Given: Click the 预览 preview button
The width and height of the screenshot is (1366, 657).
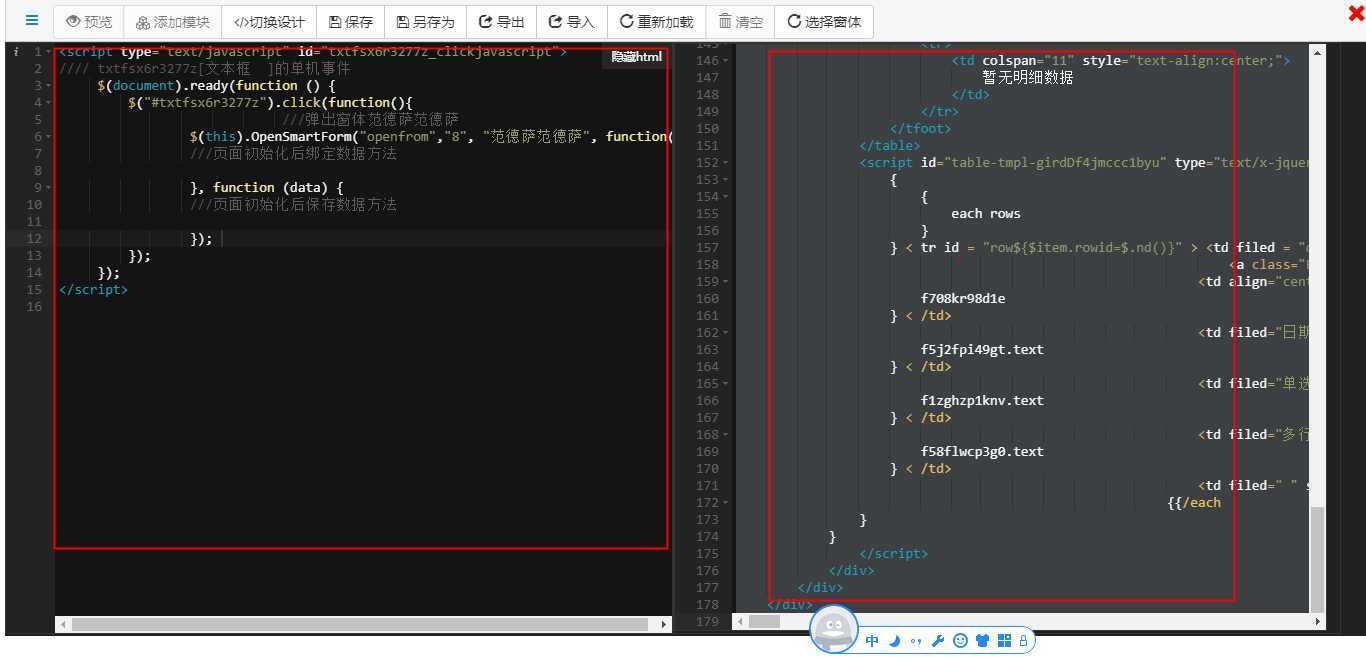Looking at the screenshot, I should pyautogui.click(x=90, y=21).
